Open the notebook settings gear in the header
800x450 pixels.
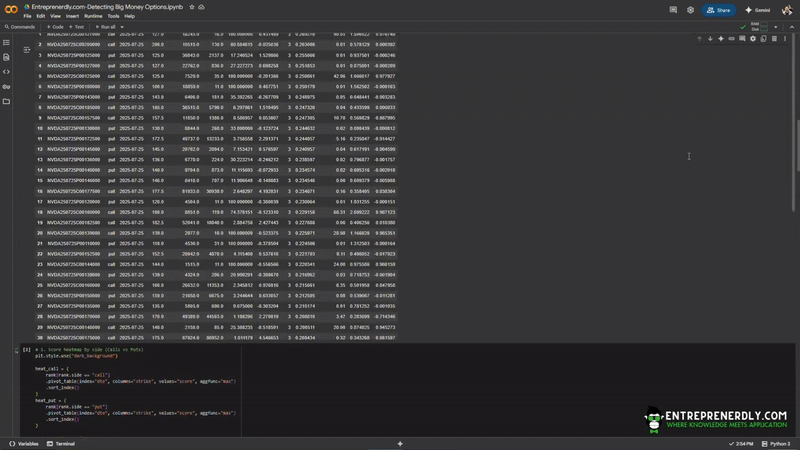coord(690,10)
